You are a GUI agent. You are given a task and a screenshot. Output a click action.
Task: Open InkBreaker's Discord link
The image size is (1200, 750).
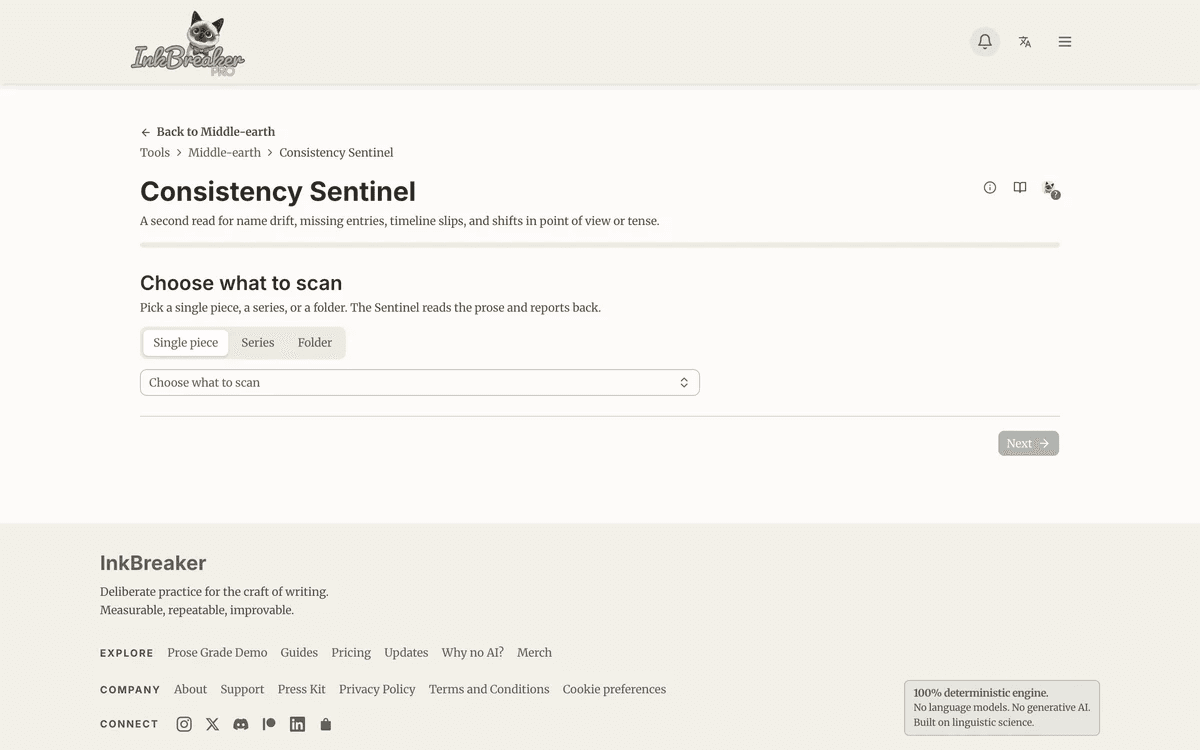tap(241, 724)
